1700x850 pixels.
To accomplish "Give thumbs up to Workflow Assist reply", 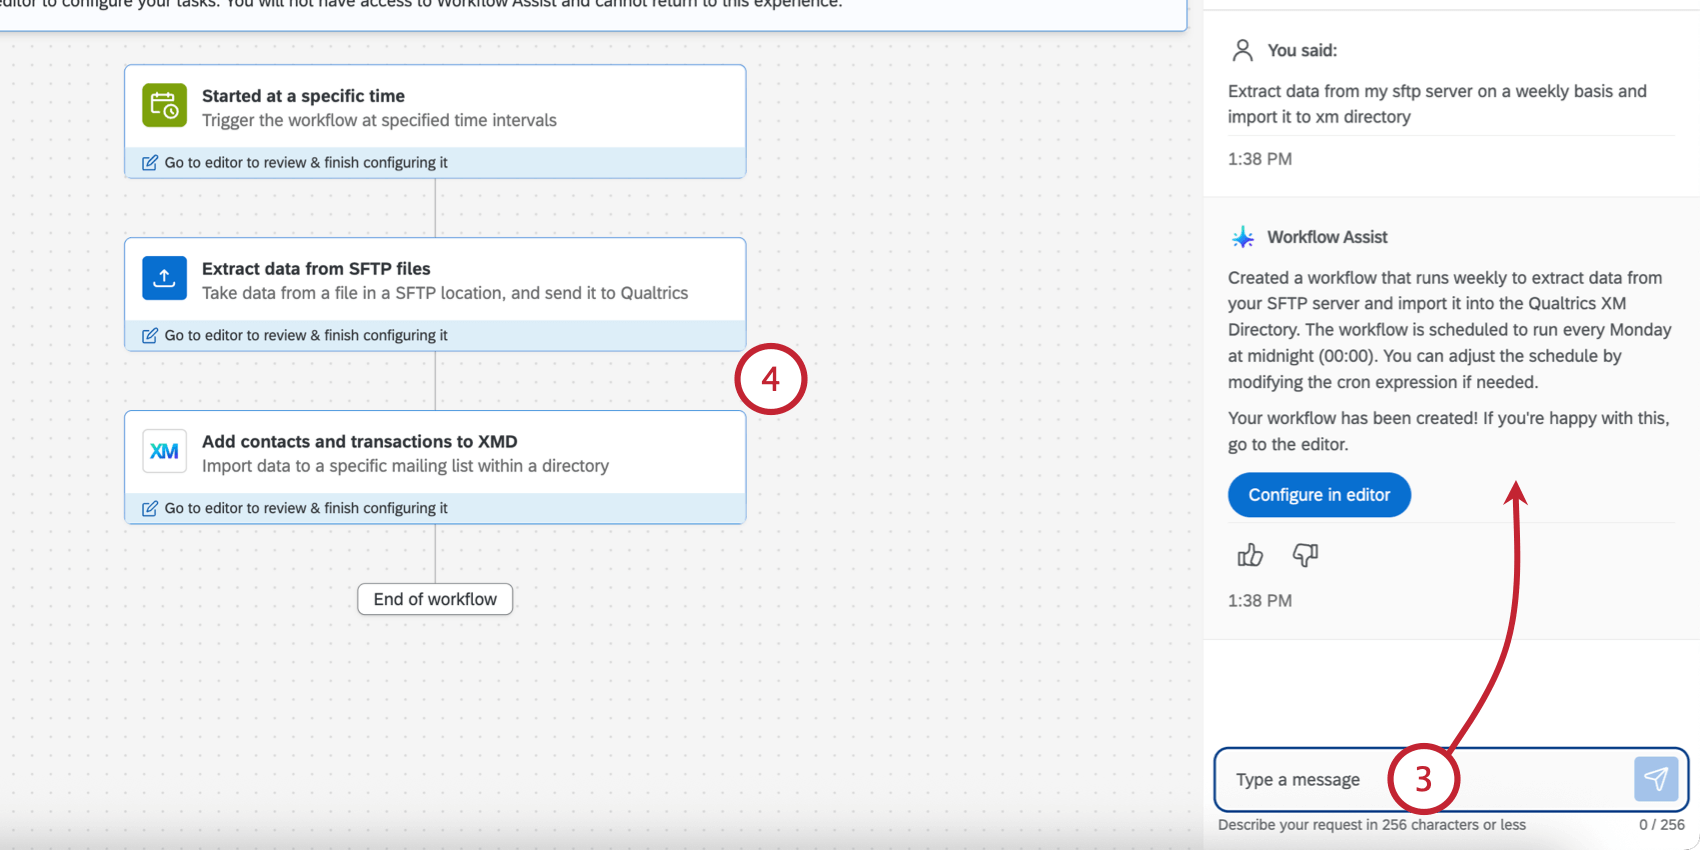I will pyautogui.click(x=1250, y=555).
